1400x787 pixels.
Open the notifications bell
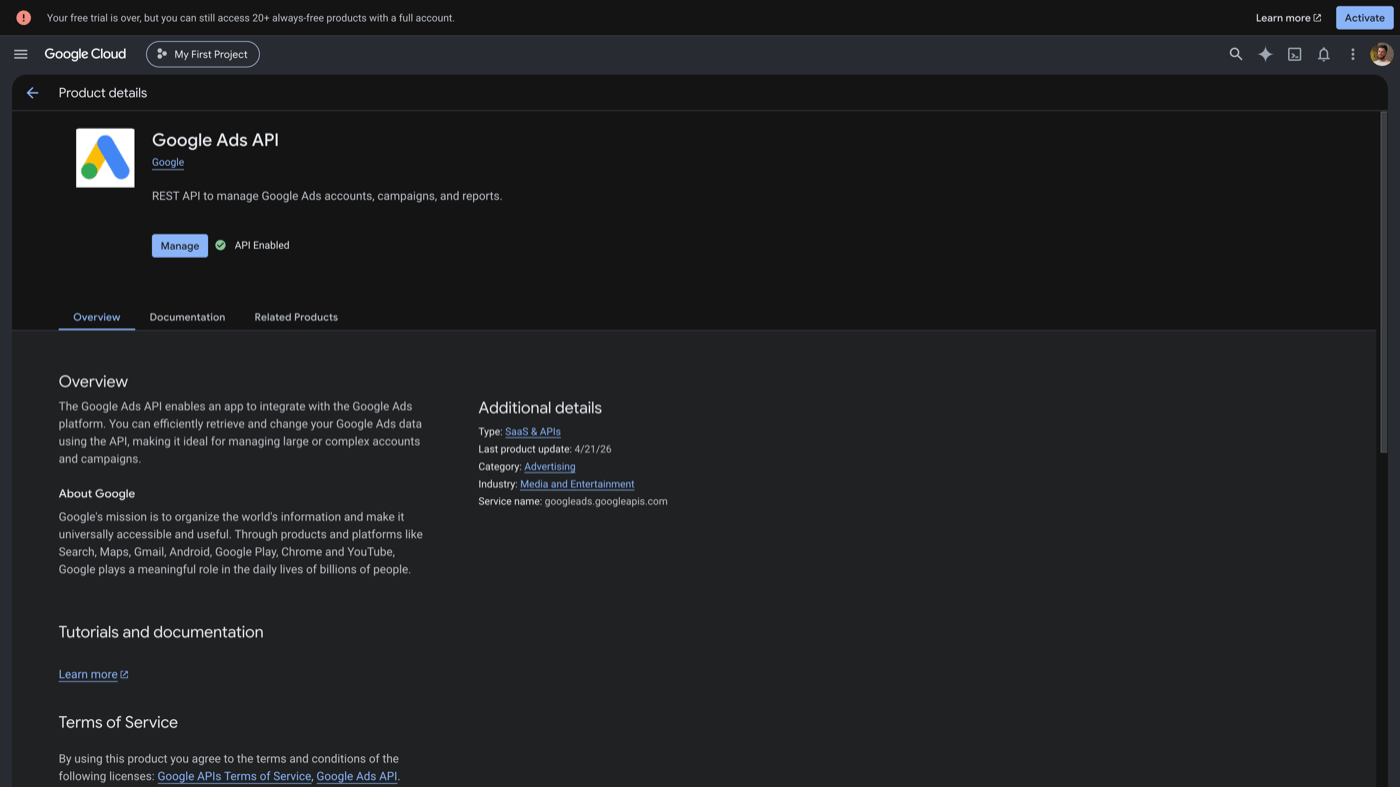(x=1323, y=54)
